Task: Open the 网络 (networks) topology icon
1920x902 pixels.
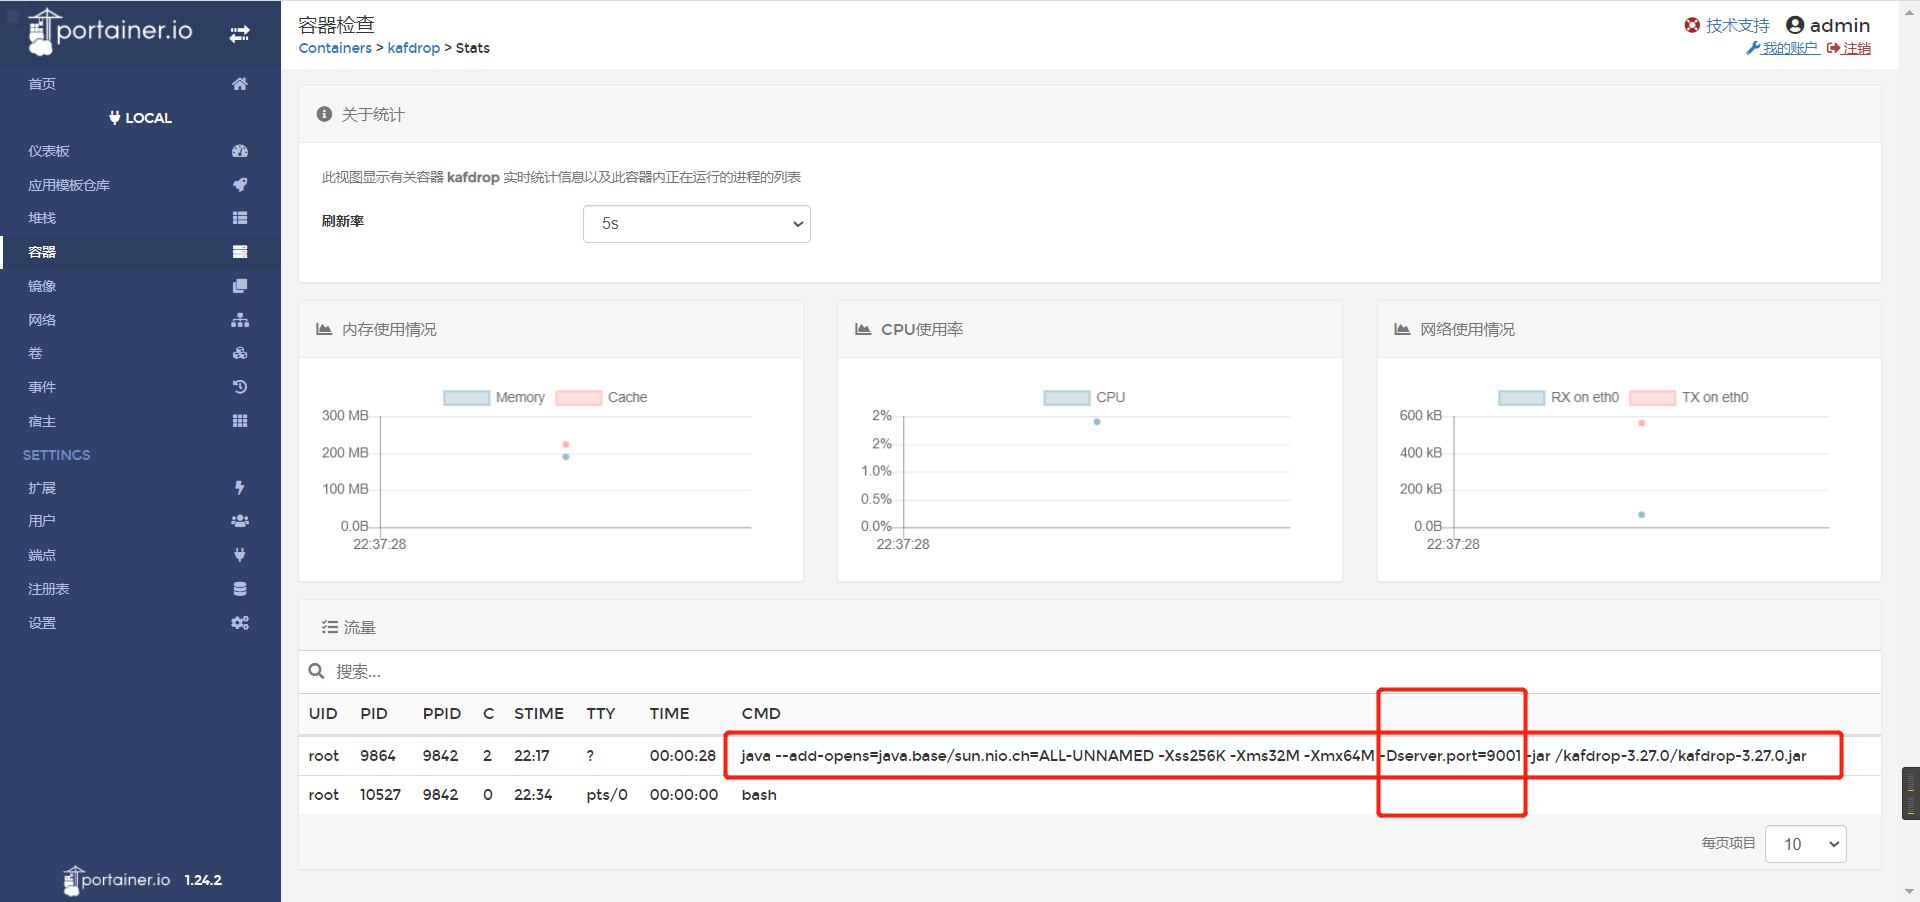Action: pyautogui.click(x=239, y=319)
